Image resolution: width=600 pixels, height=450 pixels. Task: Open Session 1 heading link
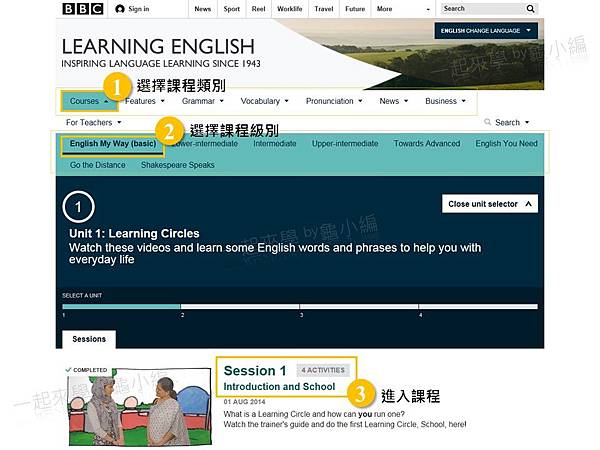255,371
